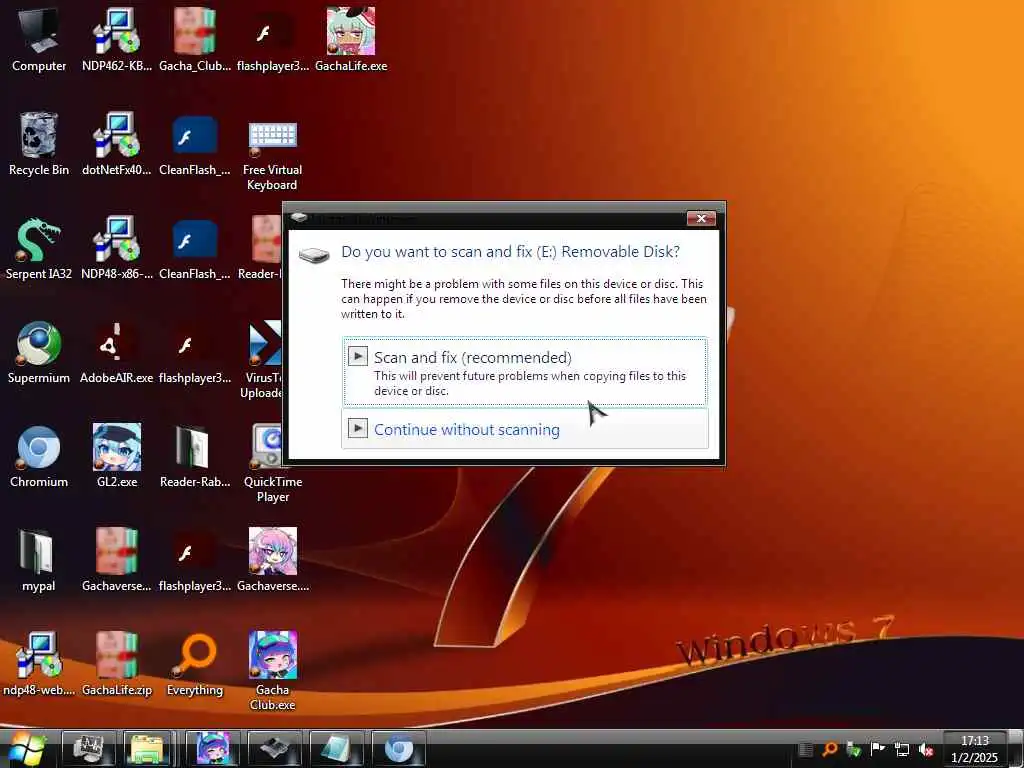Open the mypal folder icon
The height and width of the screenshot is (768, 1024).
(38, 560)
